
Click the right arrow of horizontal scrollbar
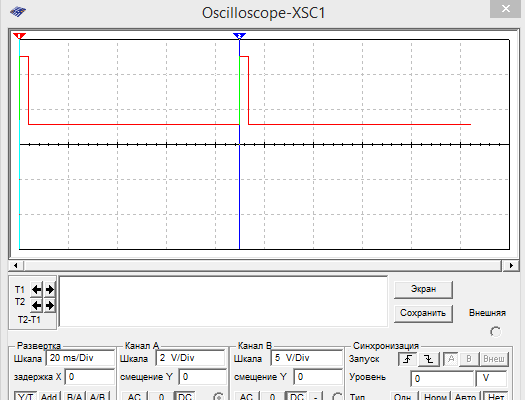511,265
